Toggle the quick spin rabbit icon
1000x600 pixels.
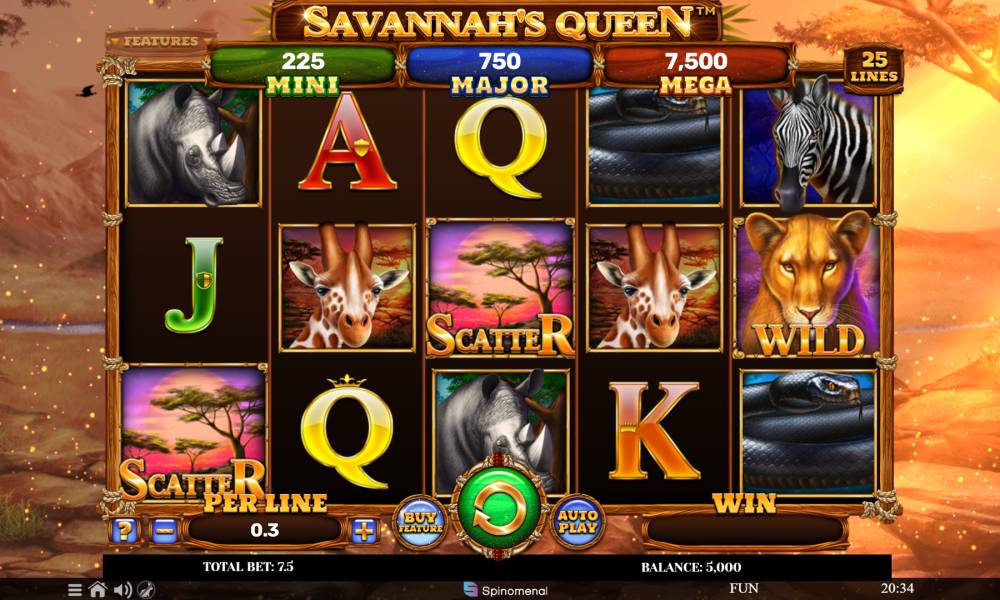tap(147, 590)
